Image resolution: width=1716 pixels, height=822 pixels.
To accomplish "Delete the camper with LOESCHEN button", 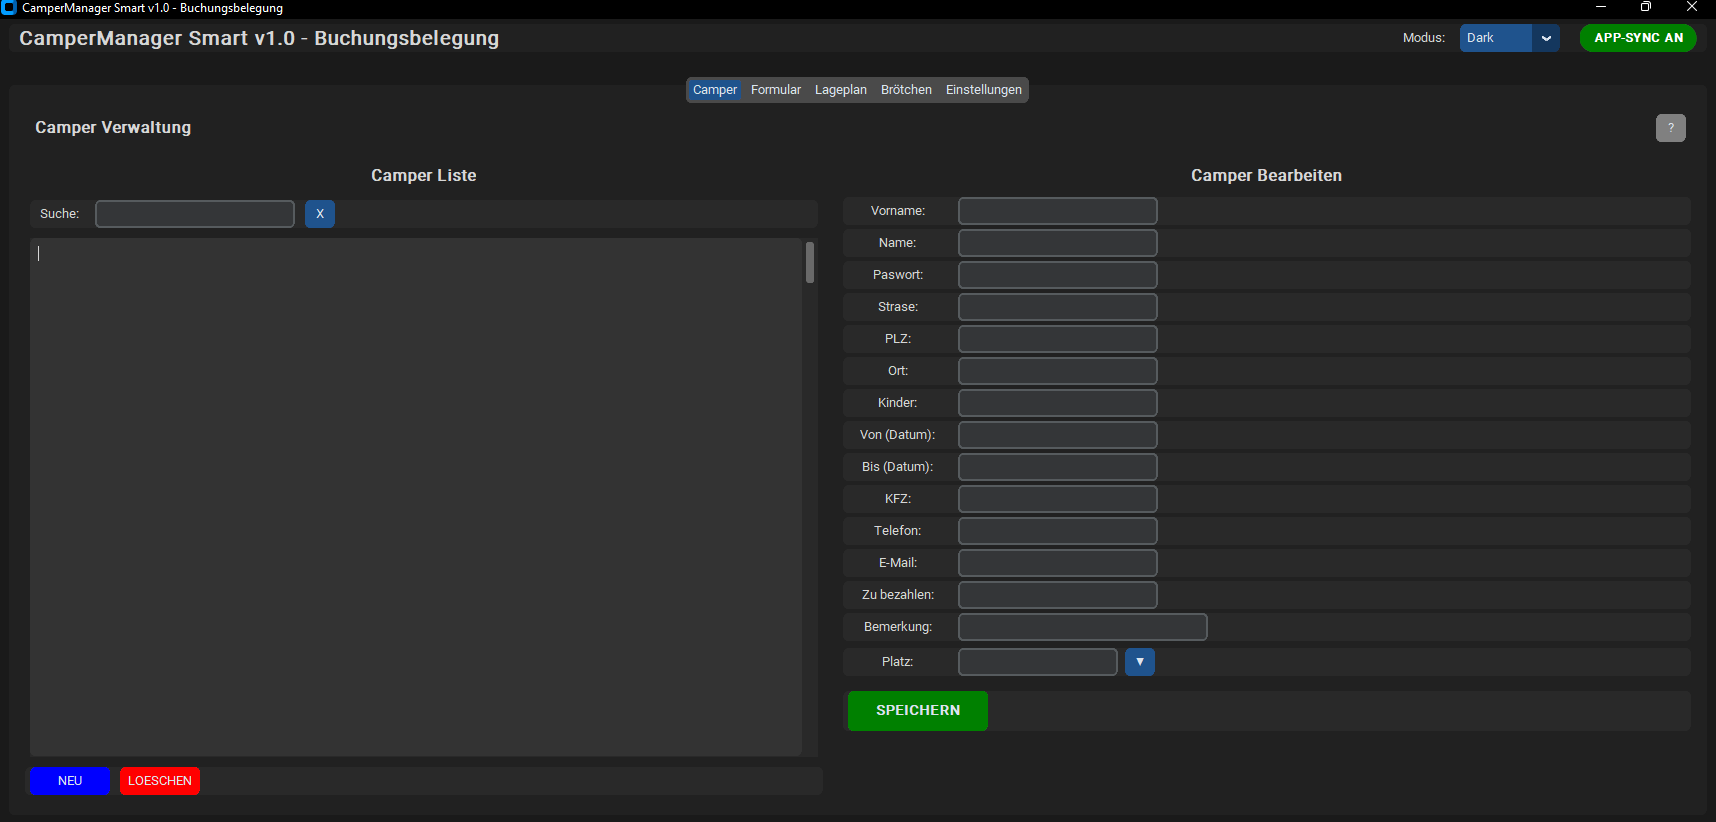I will [160, 781].
